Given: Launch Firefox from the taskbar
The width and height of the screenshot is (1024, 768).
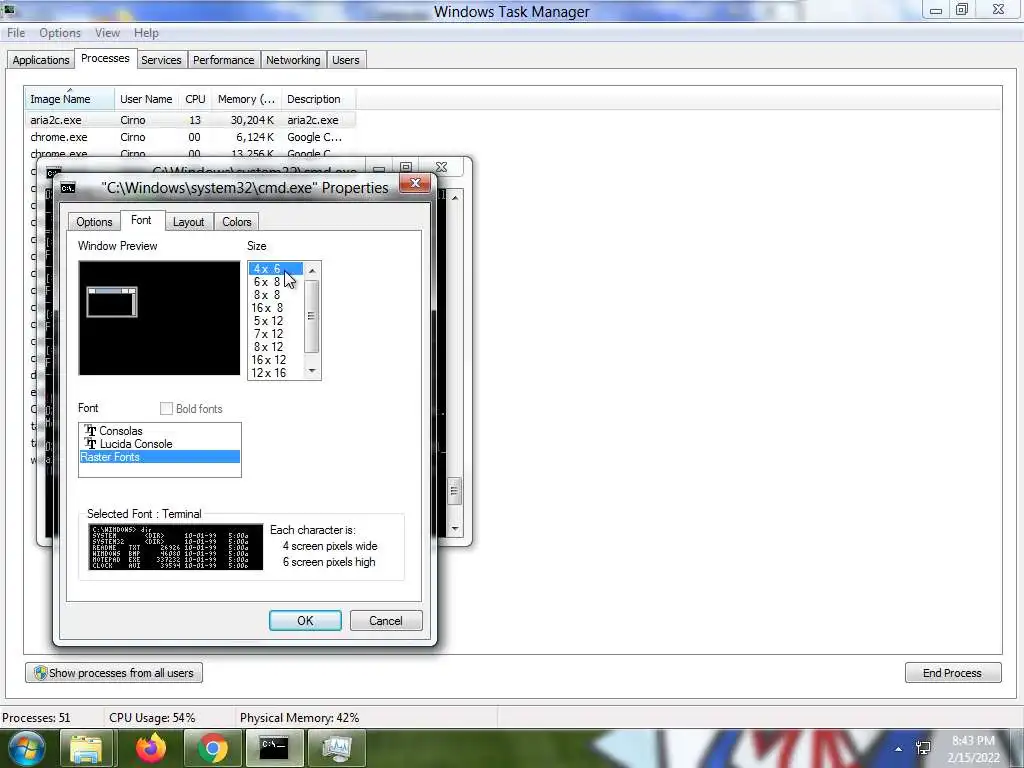Looking at the screenshot, I should [x=151, y=748].
